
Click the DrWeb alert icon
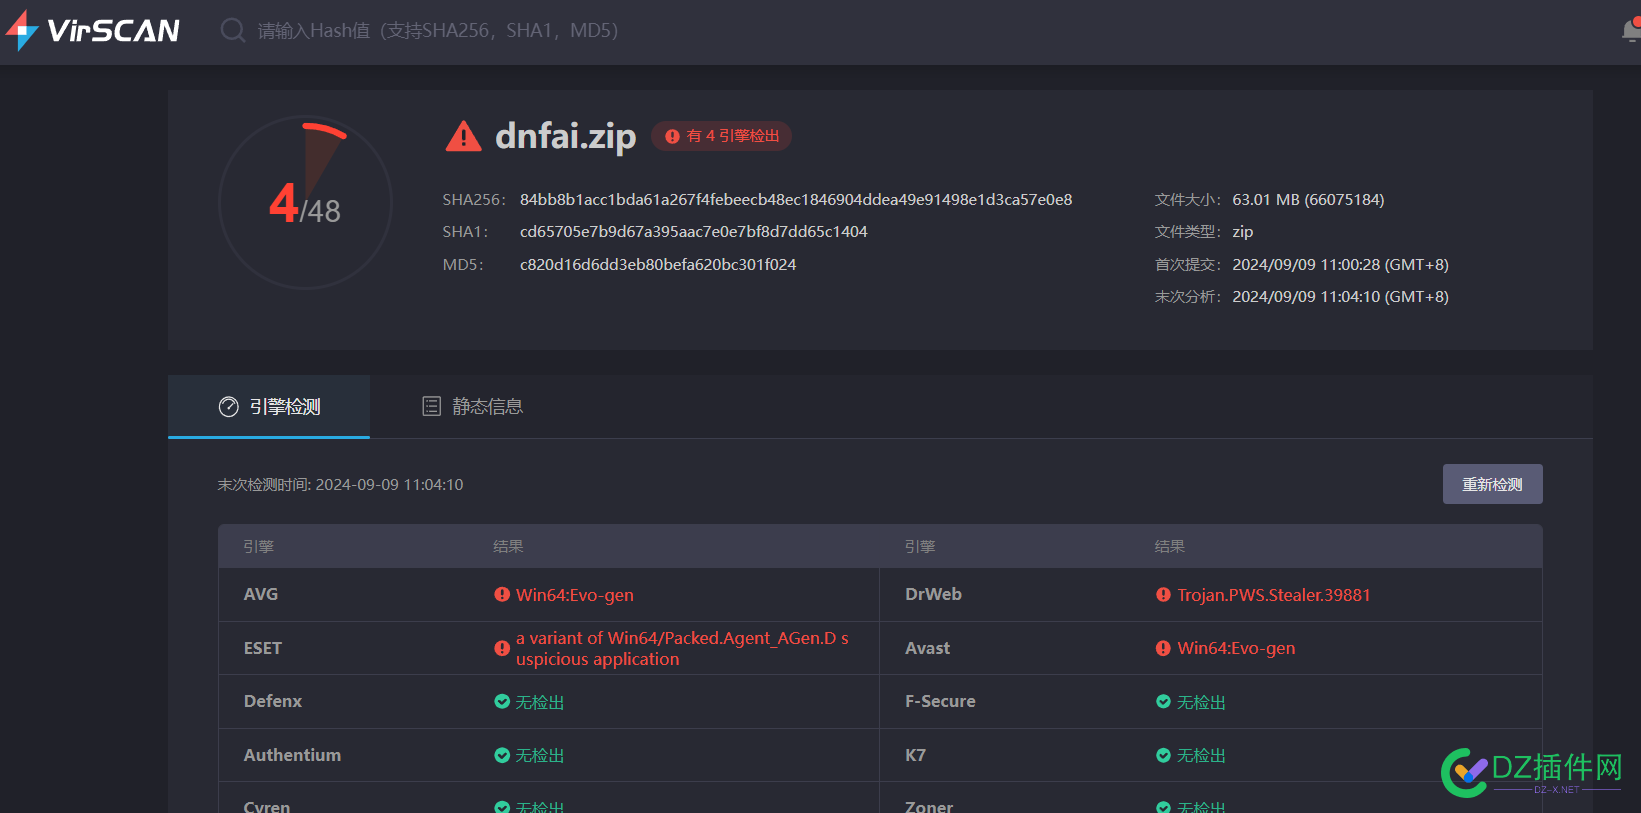pyautogui.click(x=1163, y=594)
